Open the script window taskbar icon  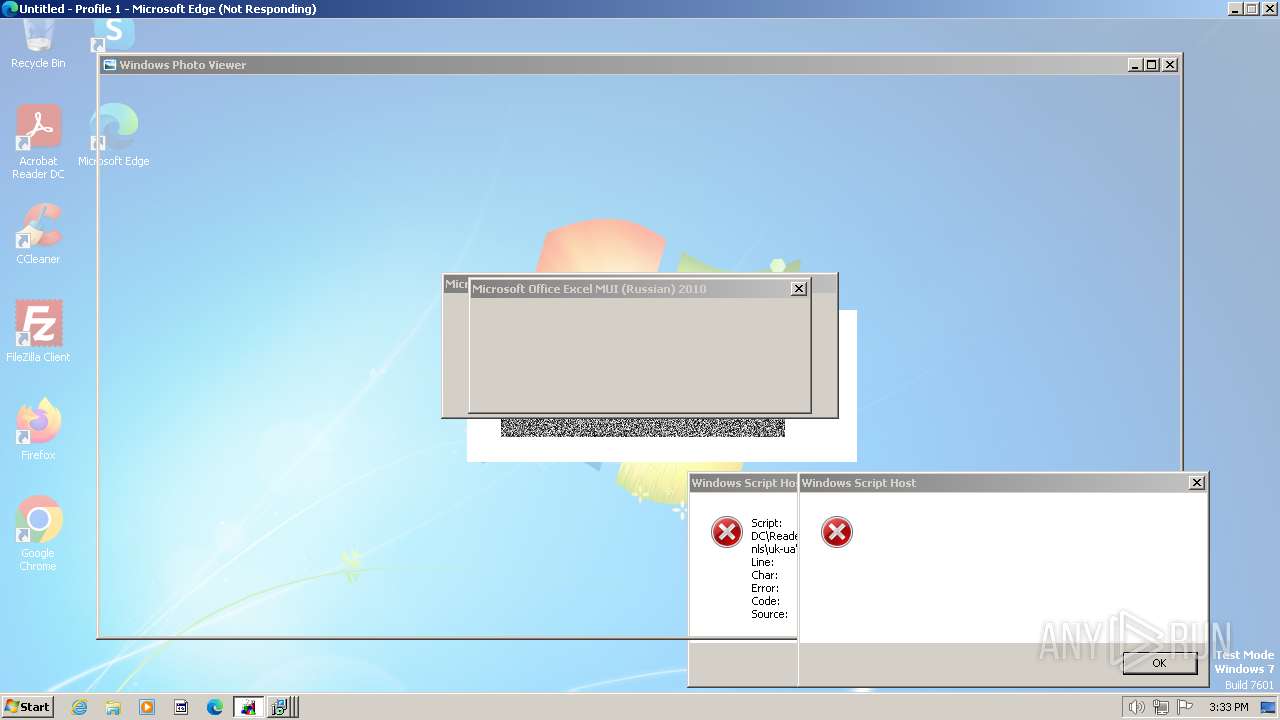coord(181,707)
